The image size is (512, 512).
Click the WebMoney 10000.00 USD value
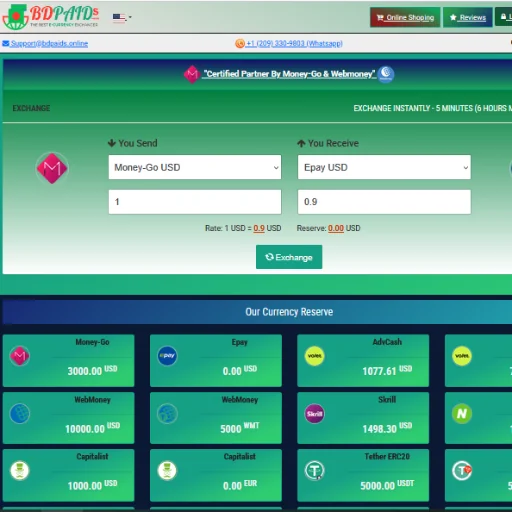coord(92,428)
